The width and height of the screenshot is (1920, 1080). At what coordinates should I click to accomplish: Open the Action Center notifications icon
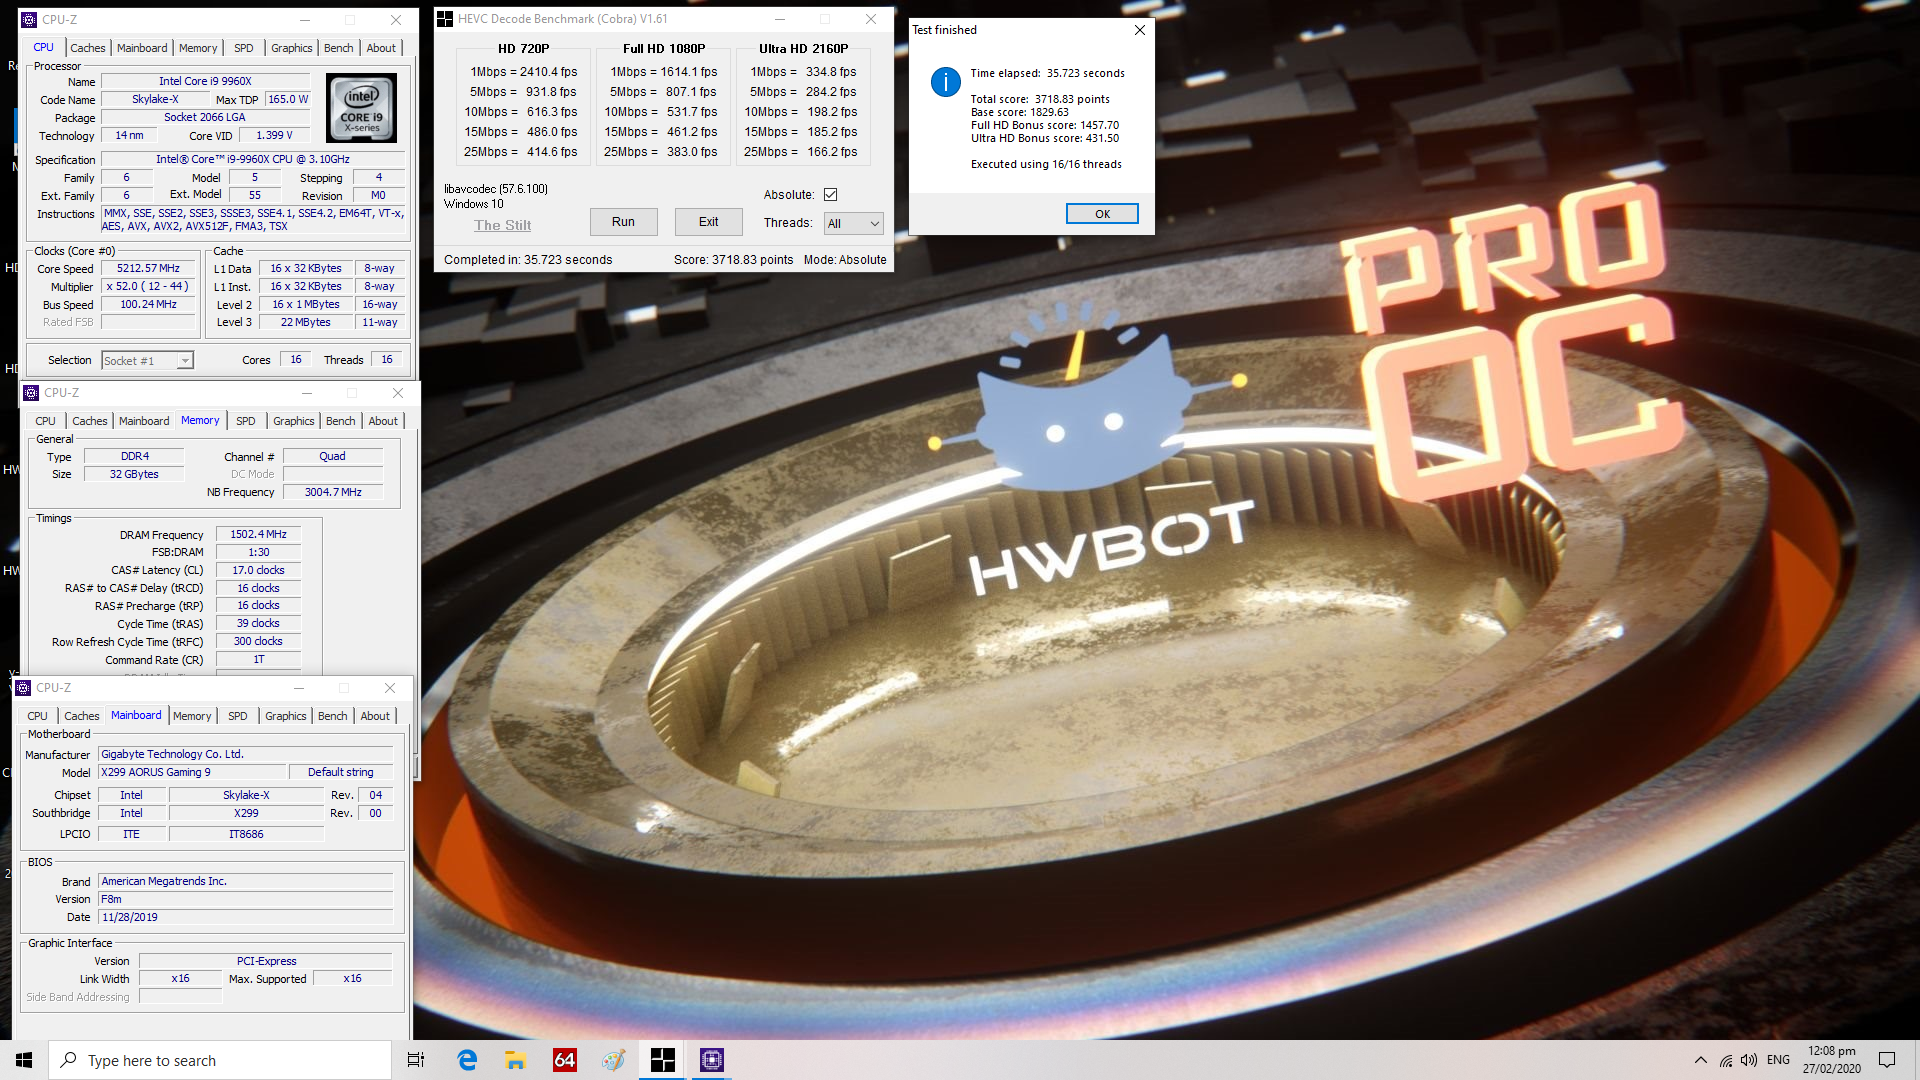1887,1060
